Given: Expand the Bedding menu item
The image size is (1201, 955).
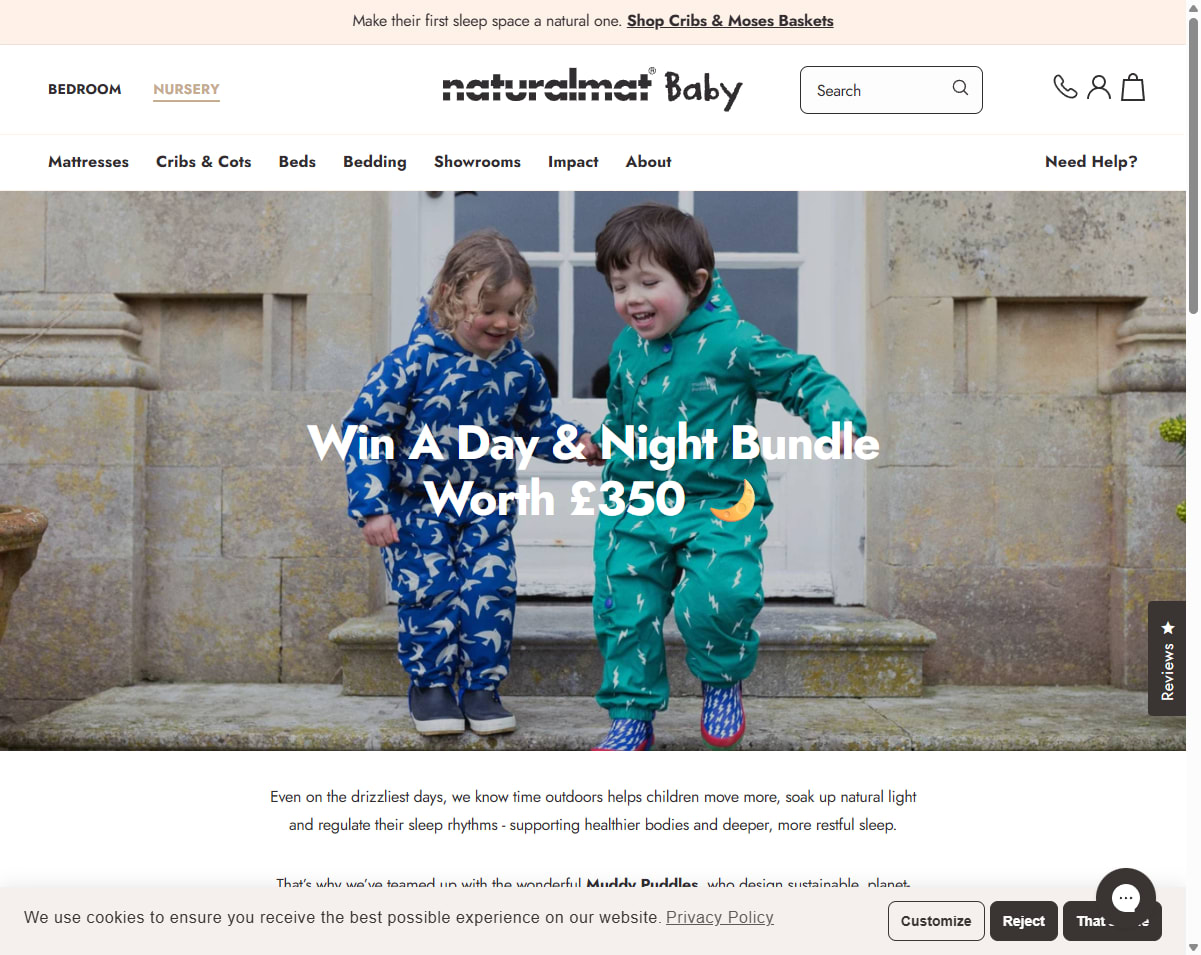Looking at the screenshot, I should pos(375,162).
